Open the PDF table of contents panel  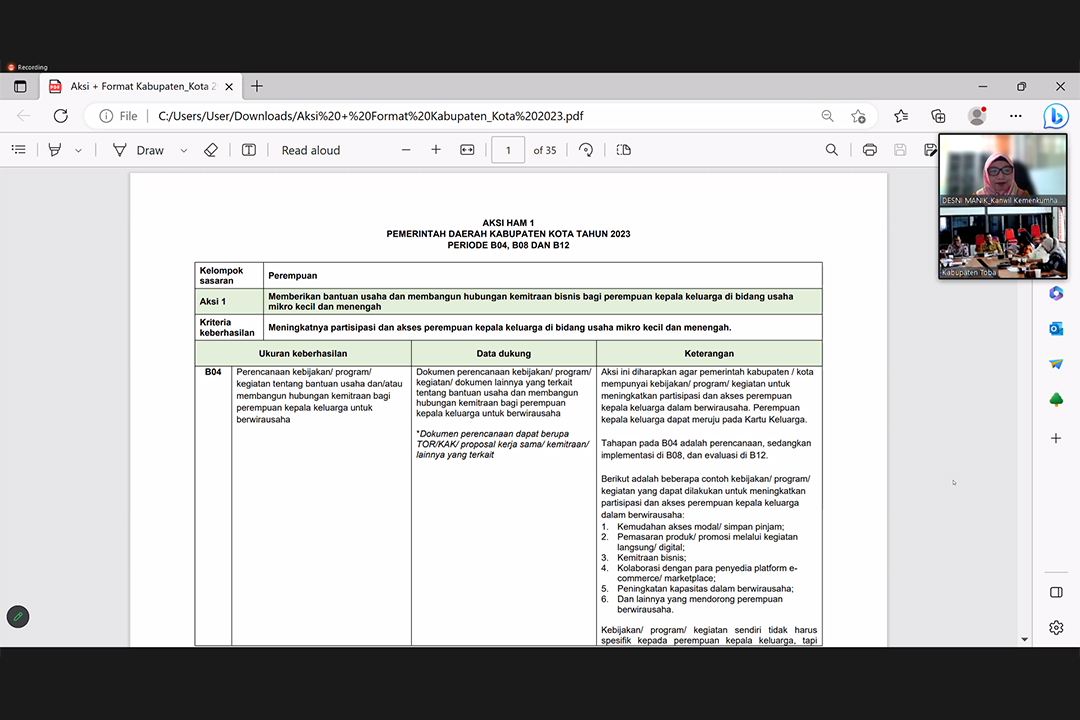point(18,150)
